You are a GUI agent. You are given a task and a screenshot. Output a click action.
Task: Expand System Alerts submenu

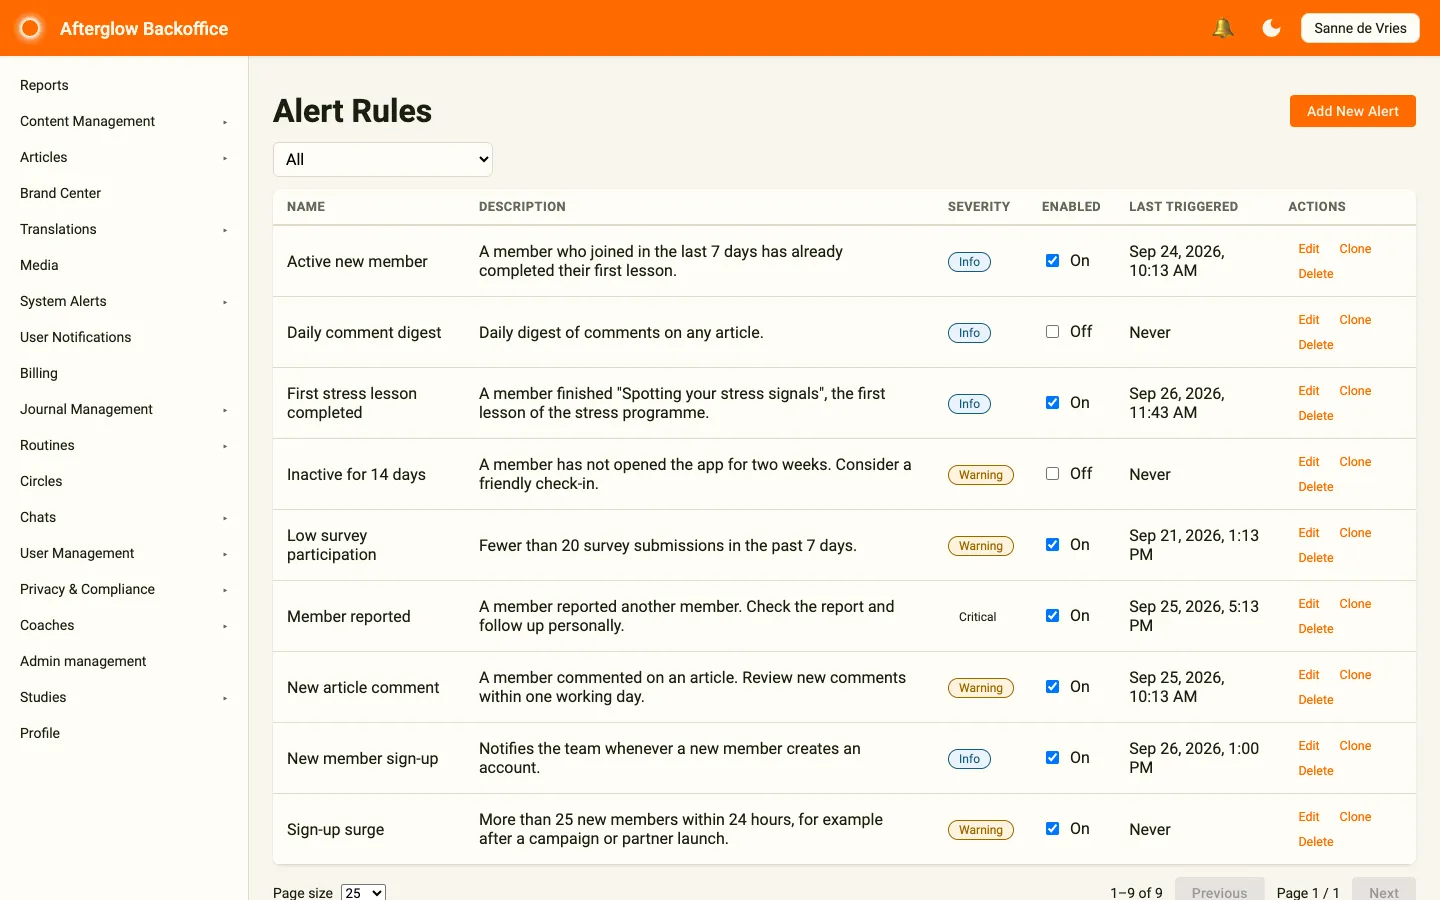[x=124, y=301]
